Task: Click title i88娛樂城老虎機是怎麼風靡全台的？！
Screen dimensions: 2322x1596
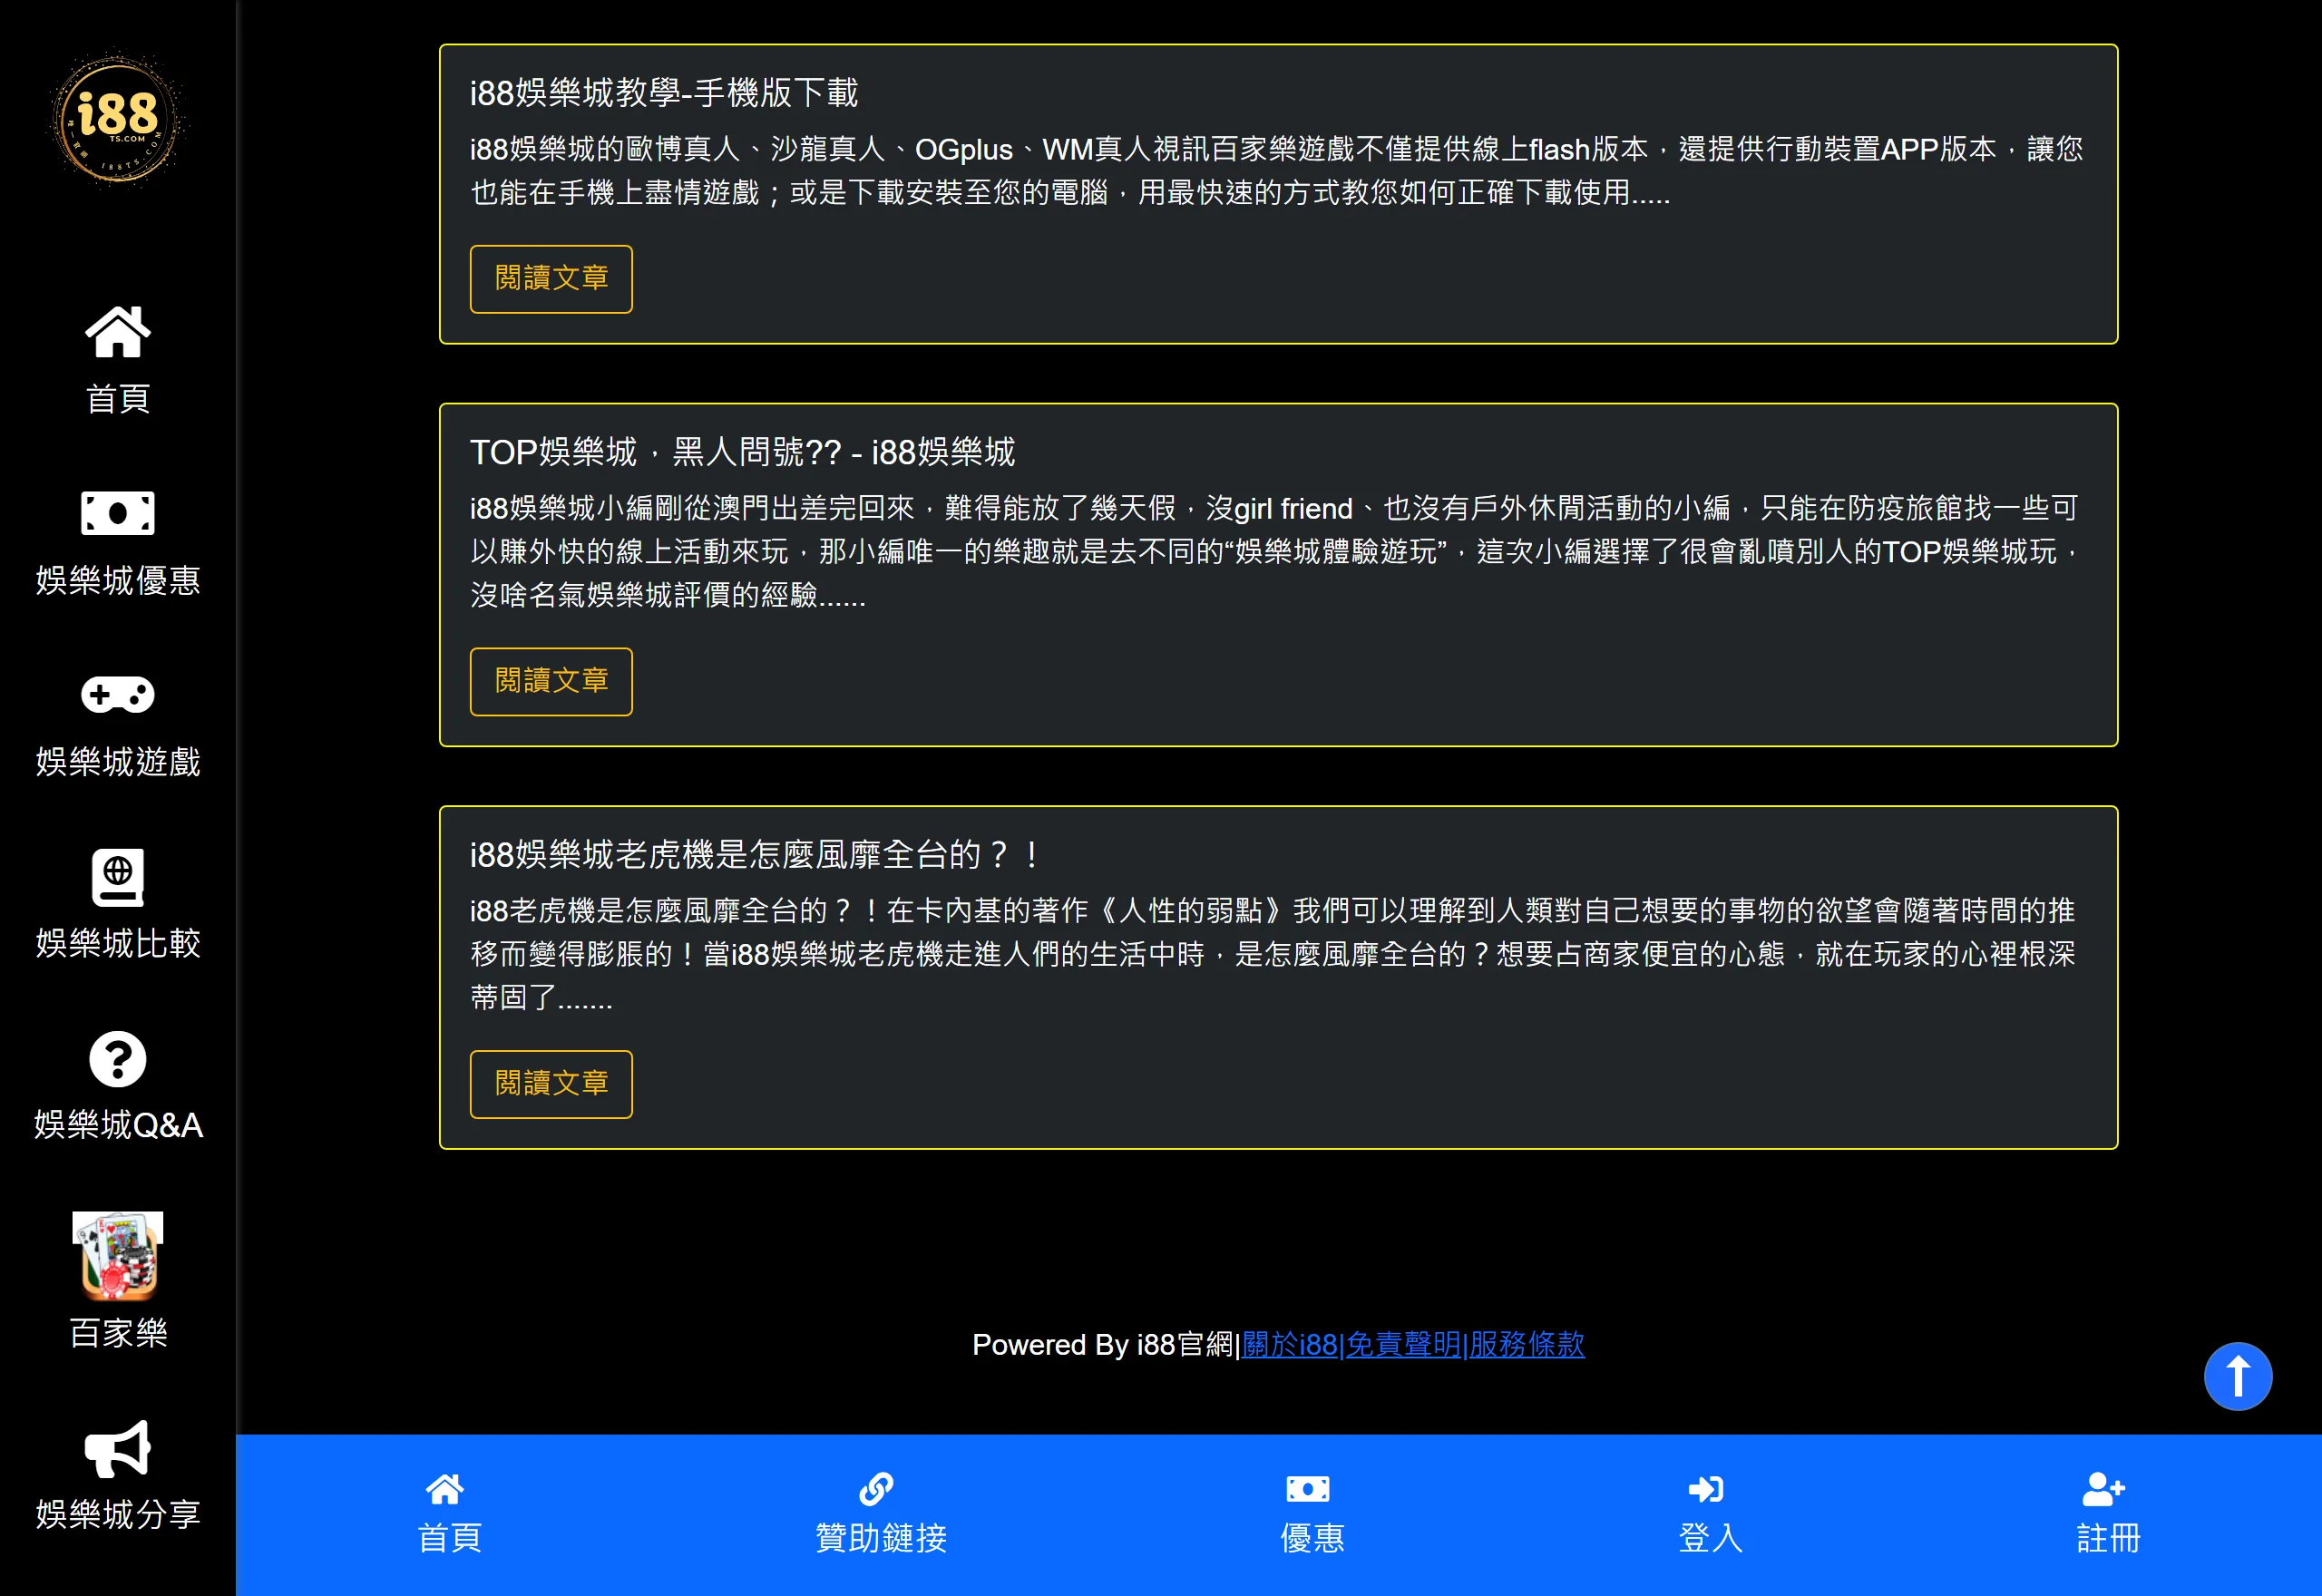Action: pyautogui.click(x=757, y=855)
